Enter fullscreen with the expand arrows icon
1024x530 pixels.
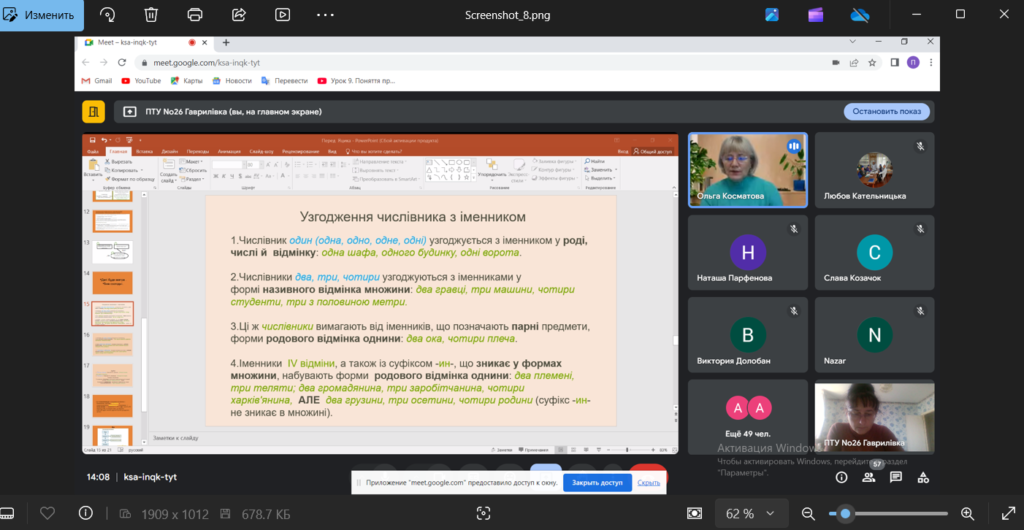point(1003,513)
